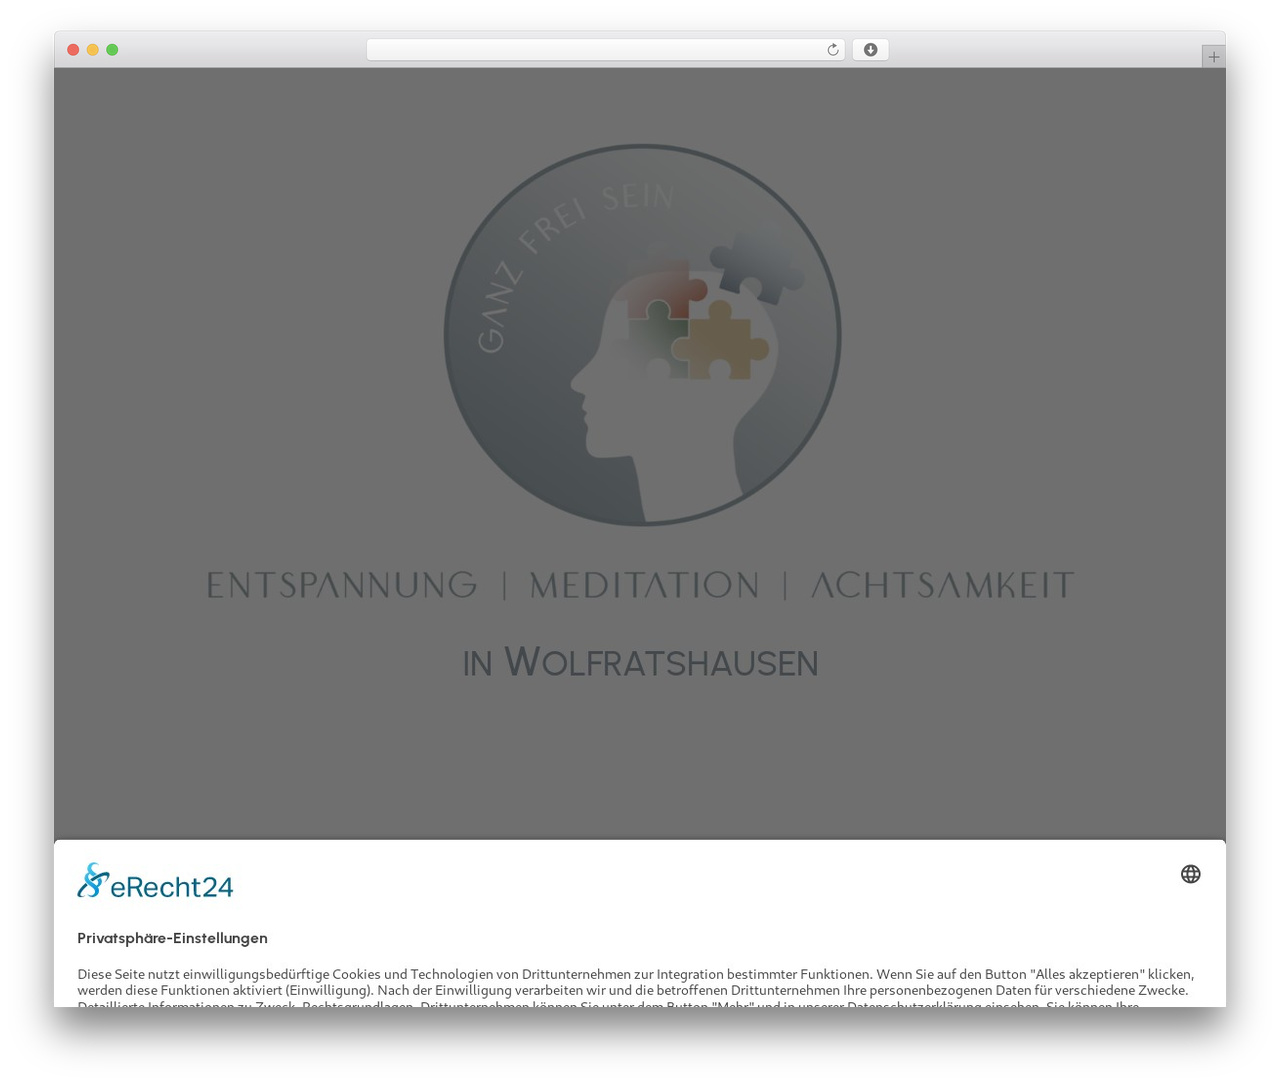1280x1084 pixels.
Task: Click the browser reload icon
Action: click(832, 50)
